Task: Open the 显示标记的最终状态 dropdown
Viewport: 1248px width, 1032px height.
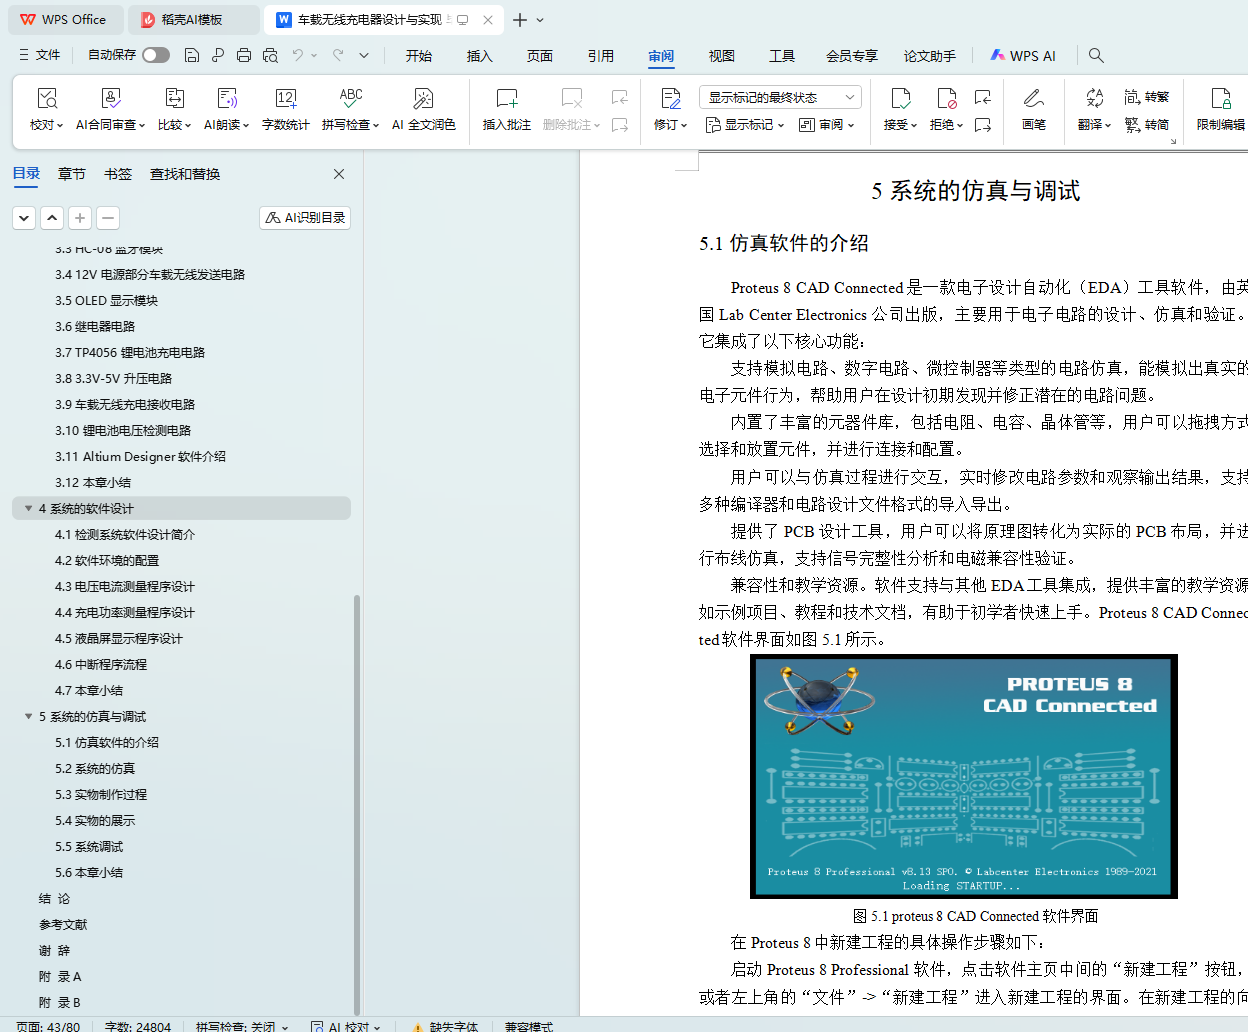Action: [x=780, y=97]
